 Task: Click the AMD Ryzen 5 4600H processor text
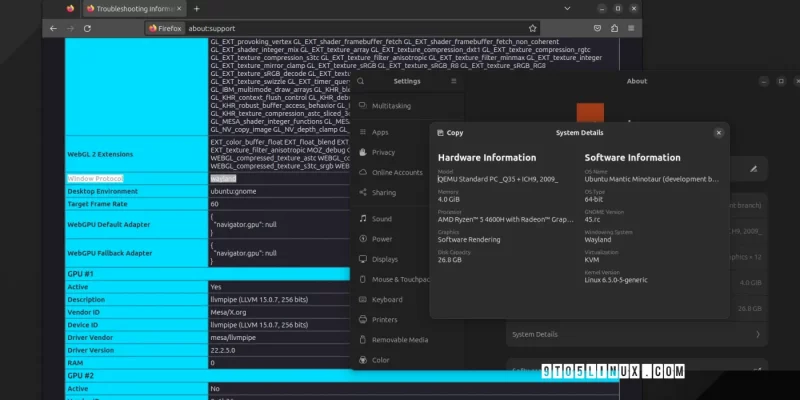coord(506,219)
